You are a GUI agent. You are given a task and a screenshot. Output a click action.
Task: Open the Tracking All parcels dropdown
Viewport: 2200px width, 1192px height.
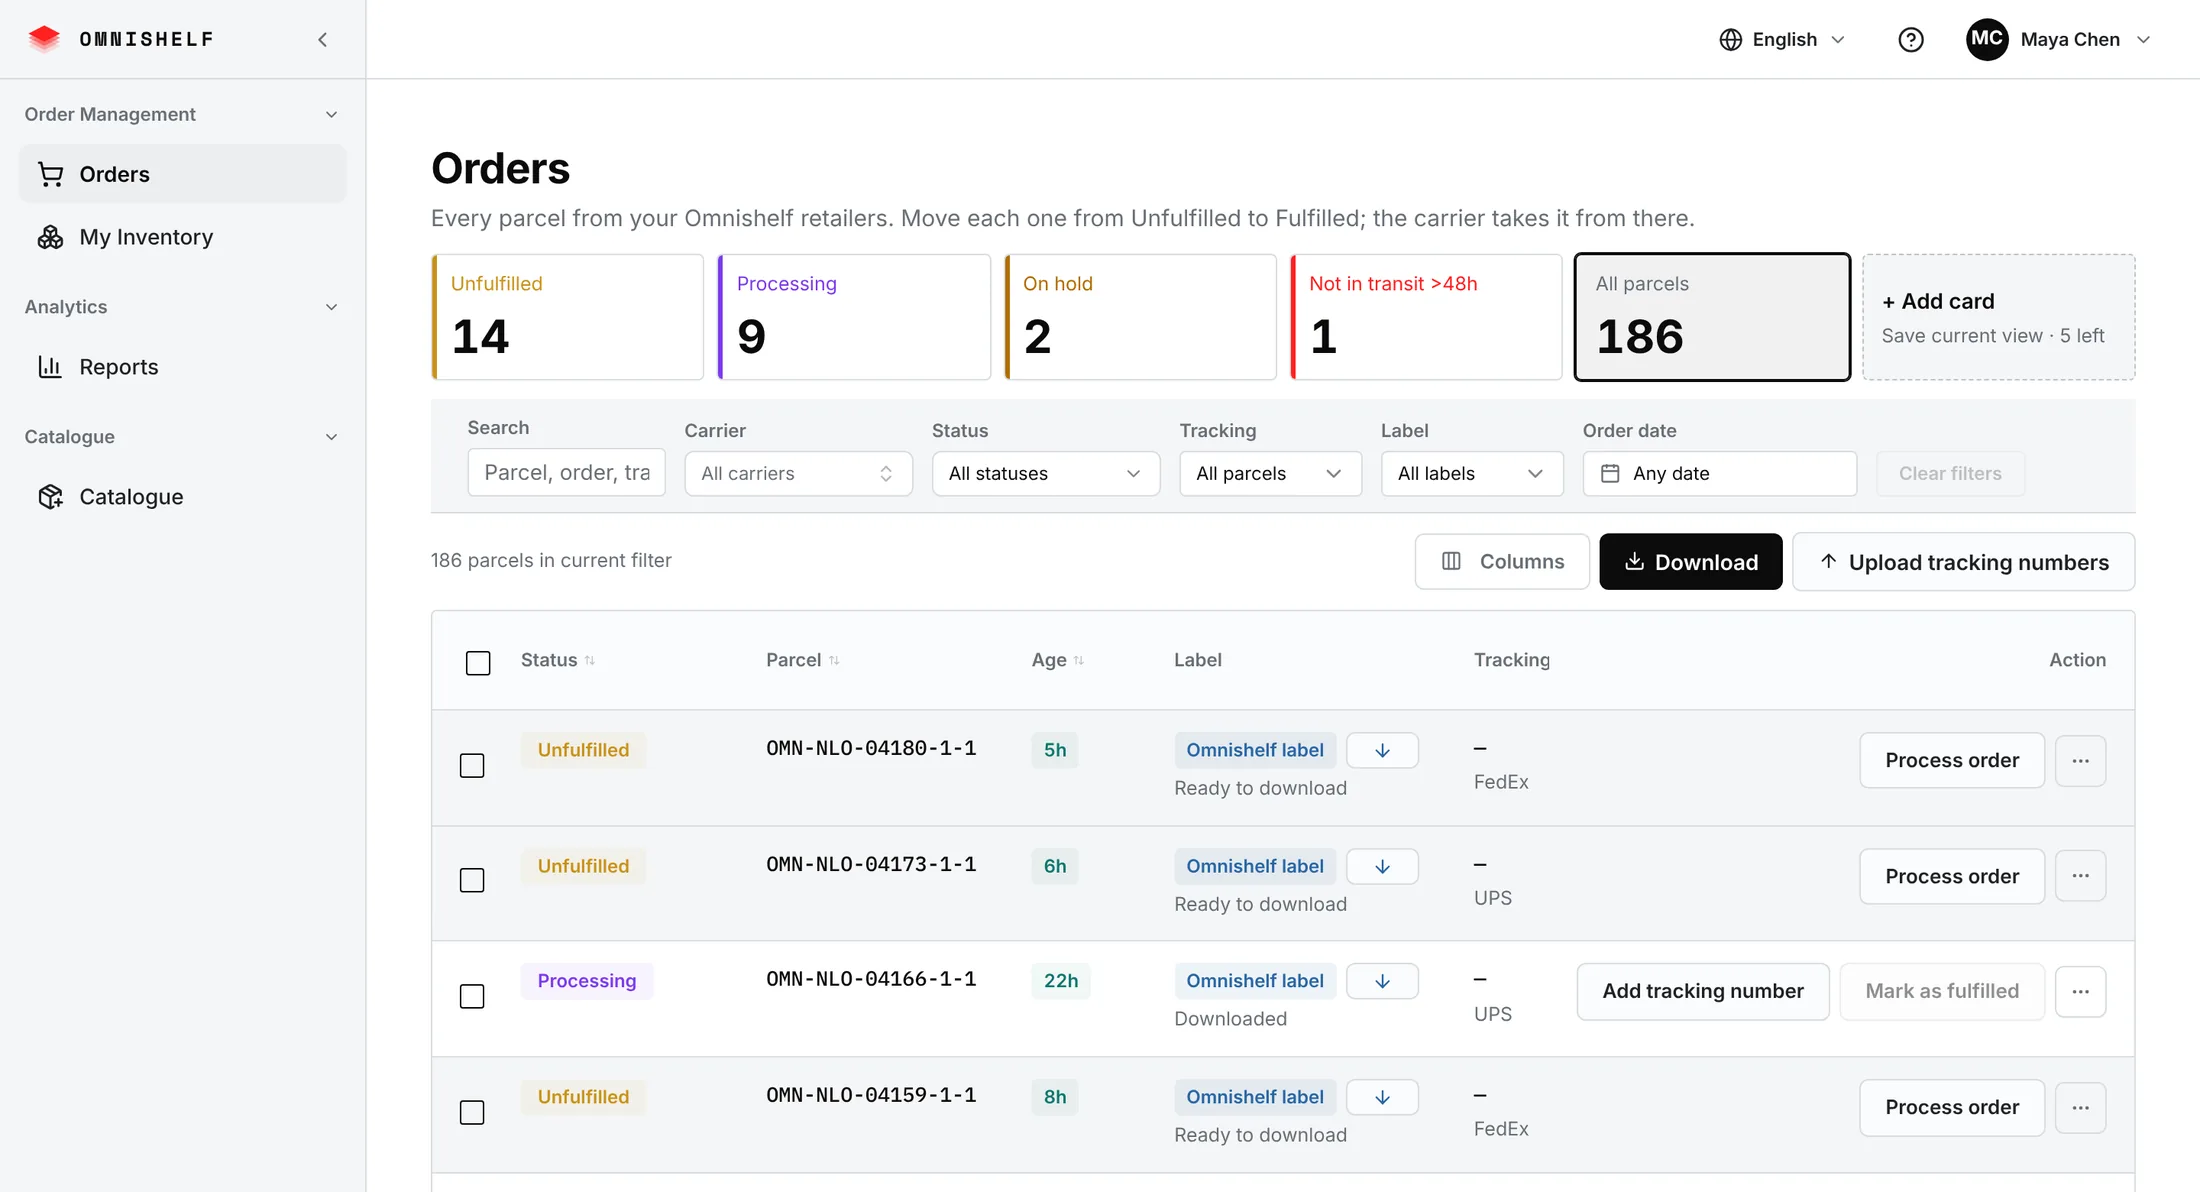click(x=1270, y=473)
